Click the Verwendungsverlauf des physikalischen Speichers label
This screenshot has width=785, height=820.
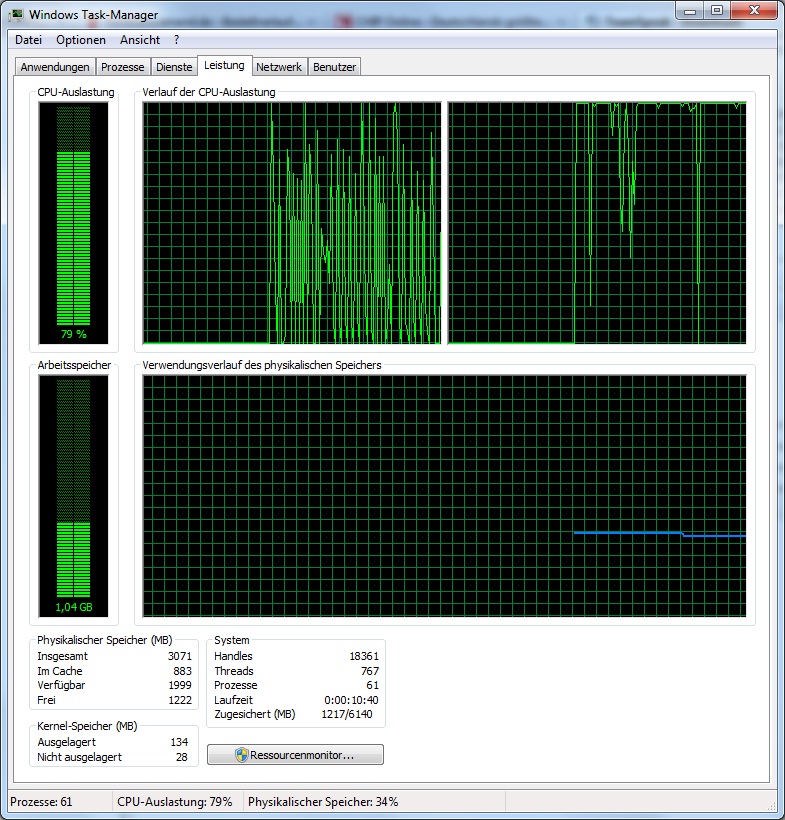[x=262, y=365]
